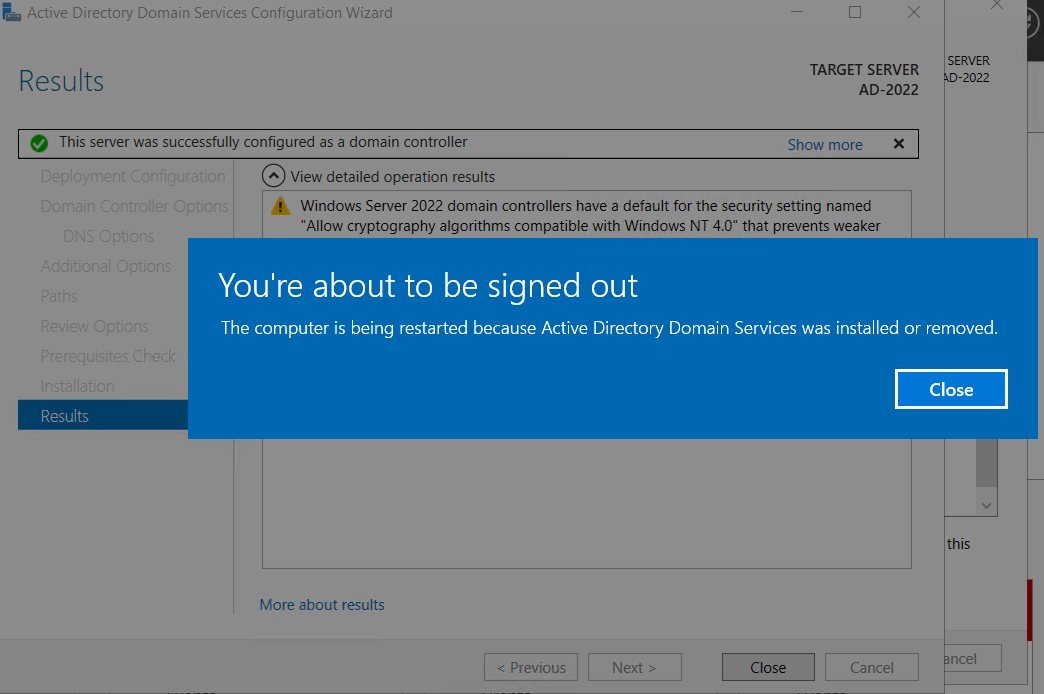
Task: Select Prerequisites Check in the sidebar
Action: coord(108,356)
